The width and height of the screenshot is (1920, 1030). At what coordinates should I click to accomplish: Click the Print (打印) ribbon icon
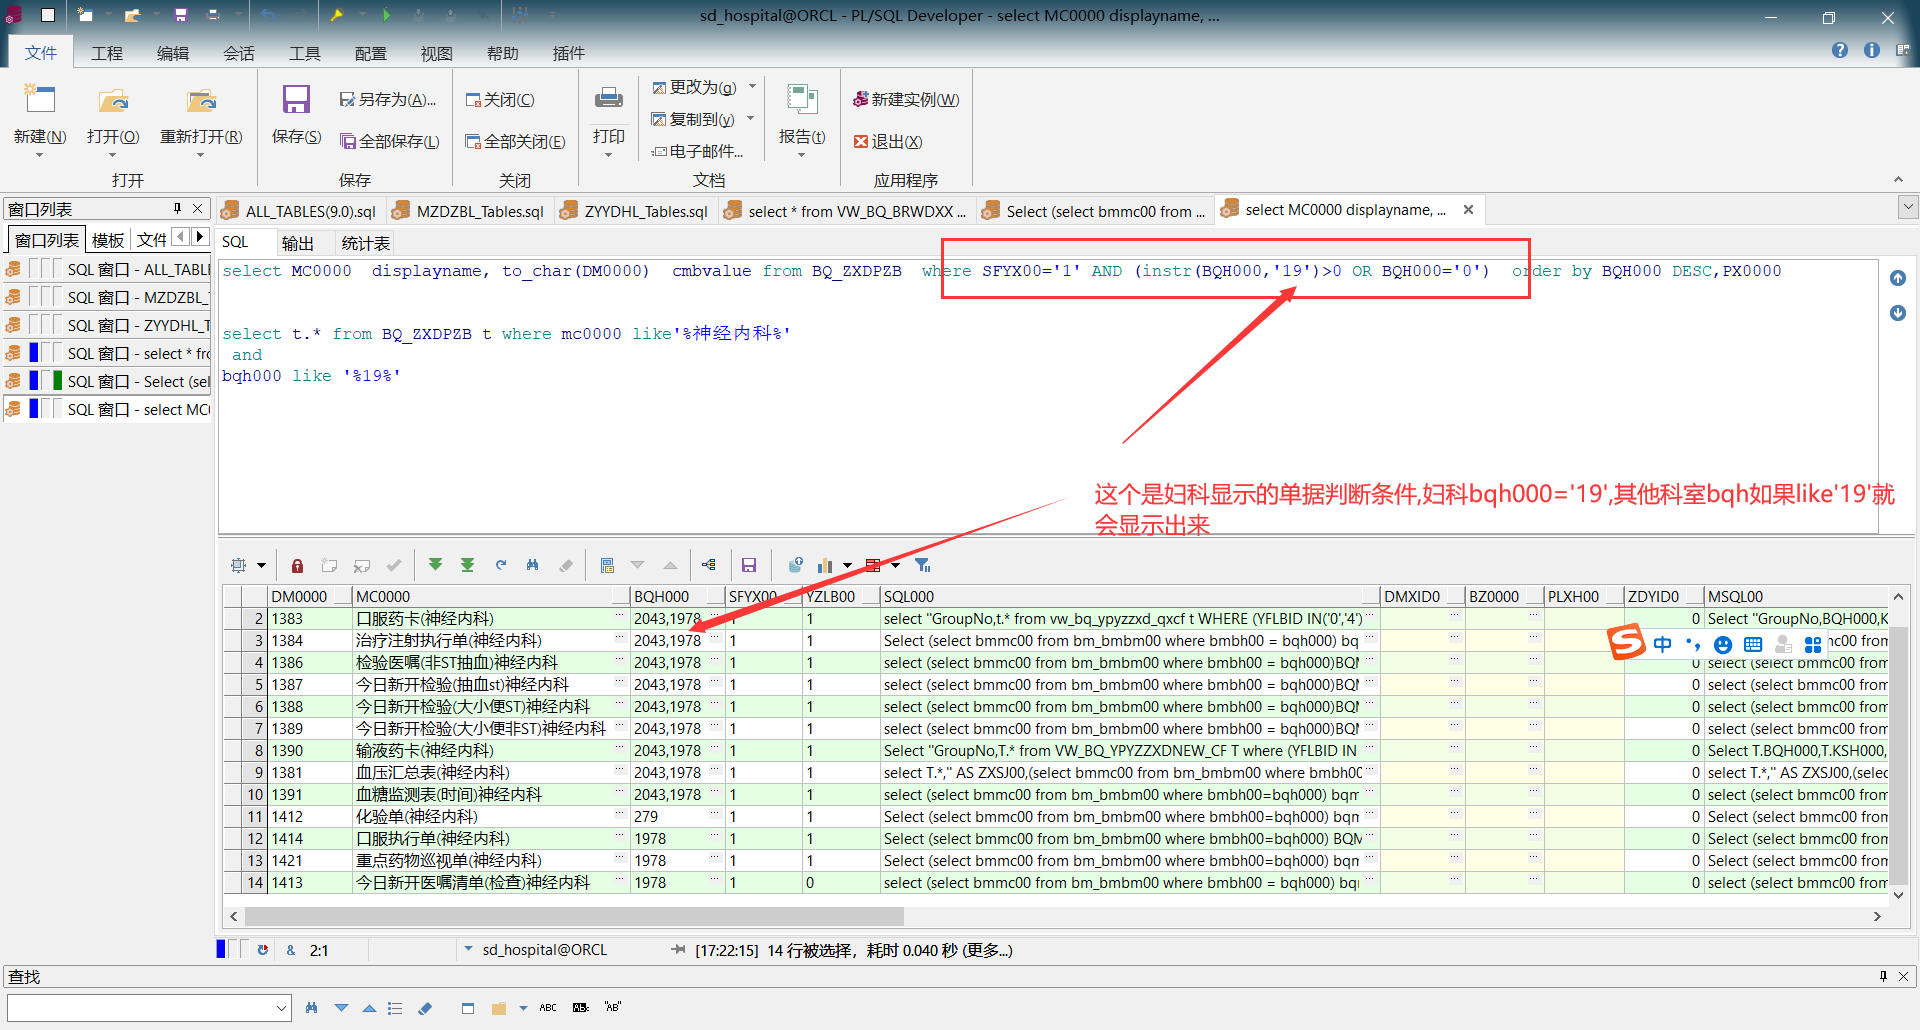pyautogui.click(x=609, y=98)
